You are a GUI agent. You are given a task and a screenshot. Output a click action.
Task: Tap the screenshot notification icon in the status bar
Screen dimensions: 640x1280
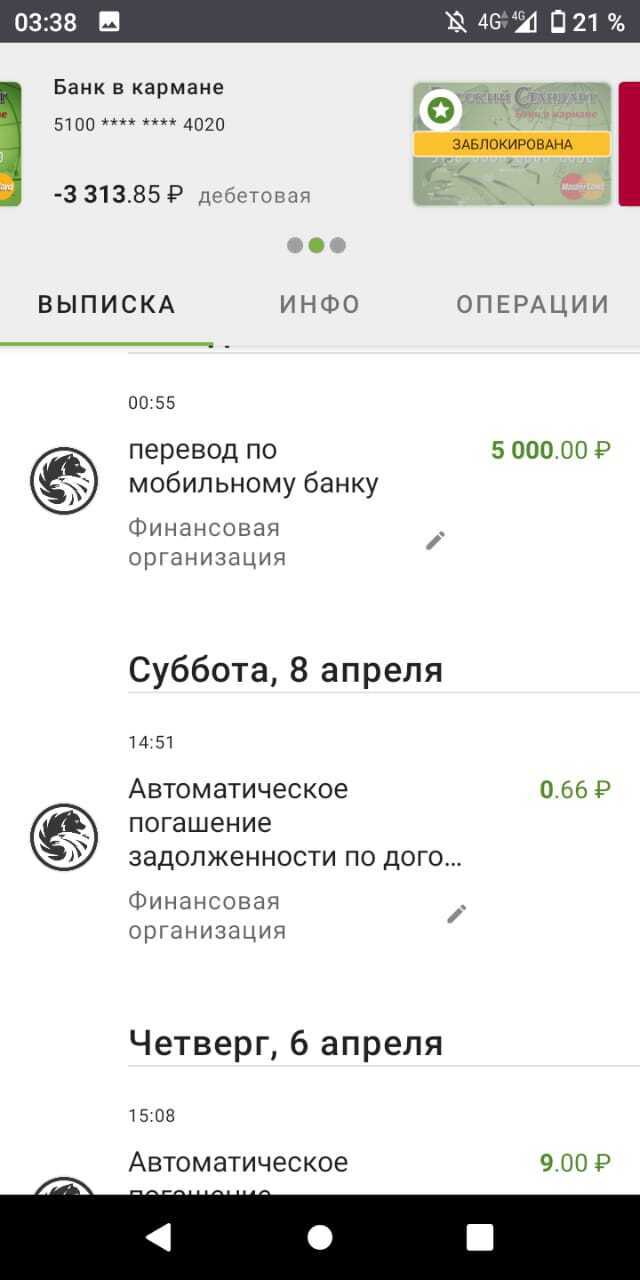click(x=110, y=22)
